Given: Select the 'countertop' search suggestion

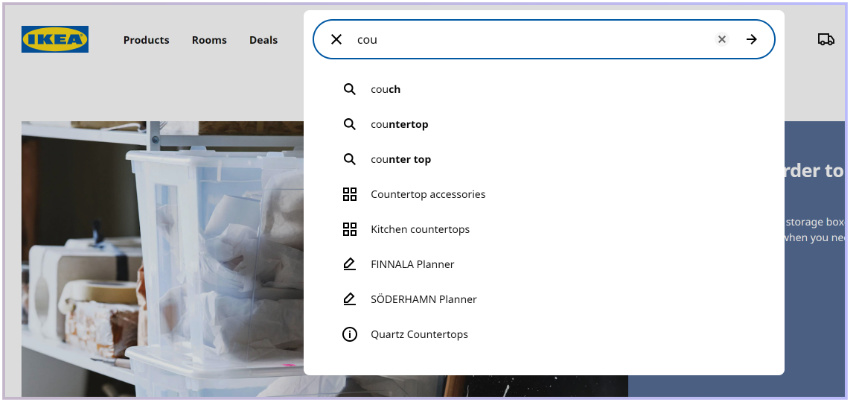Looking at the screenshot, I should tap(399, 124).
